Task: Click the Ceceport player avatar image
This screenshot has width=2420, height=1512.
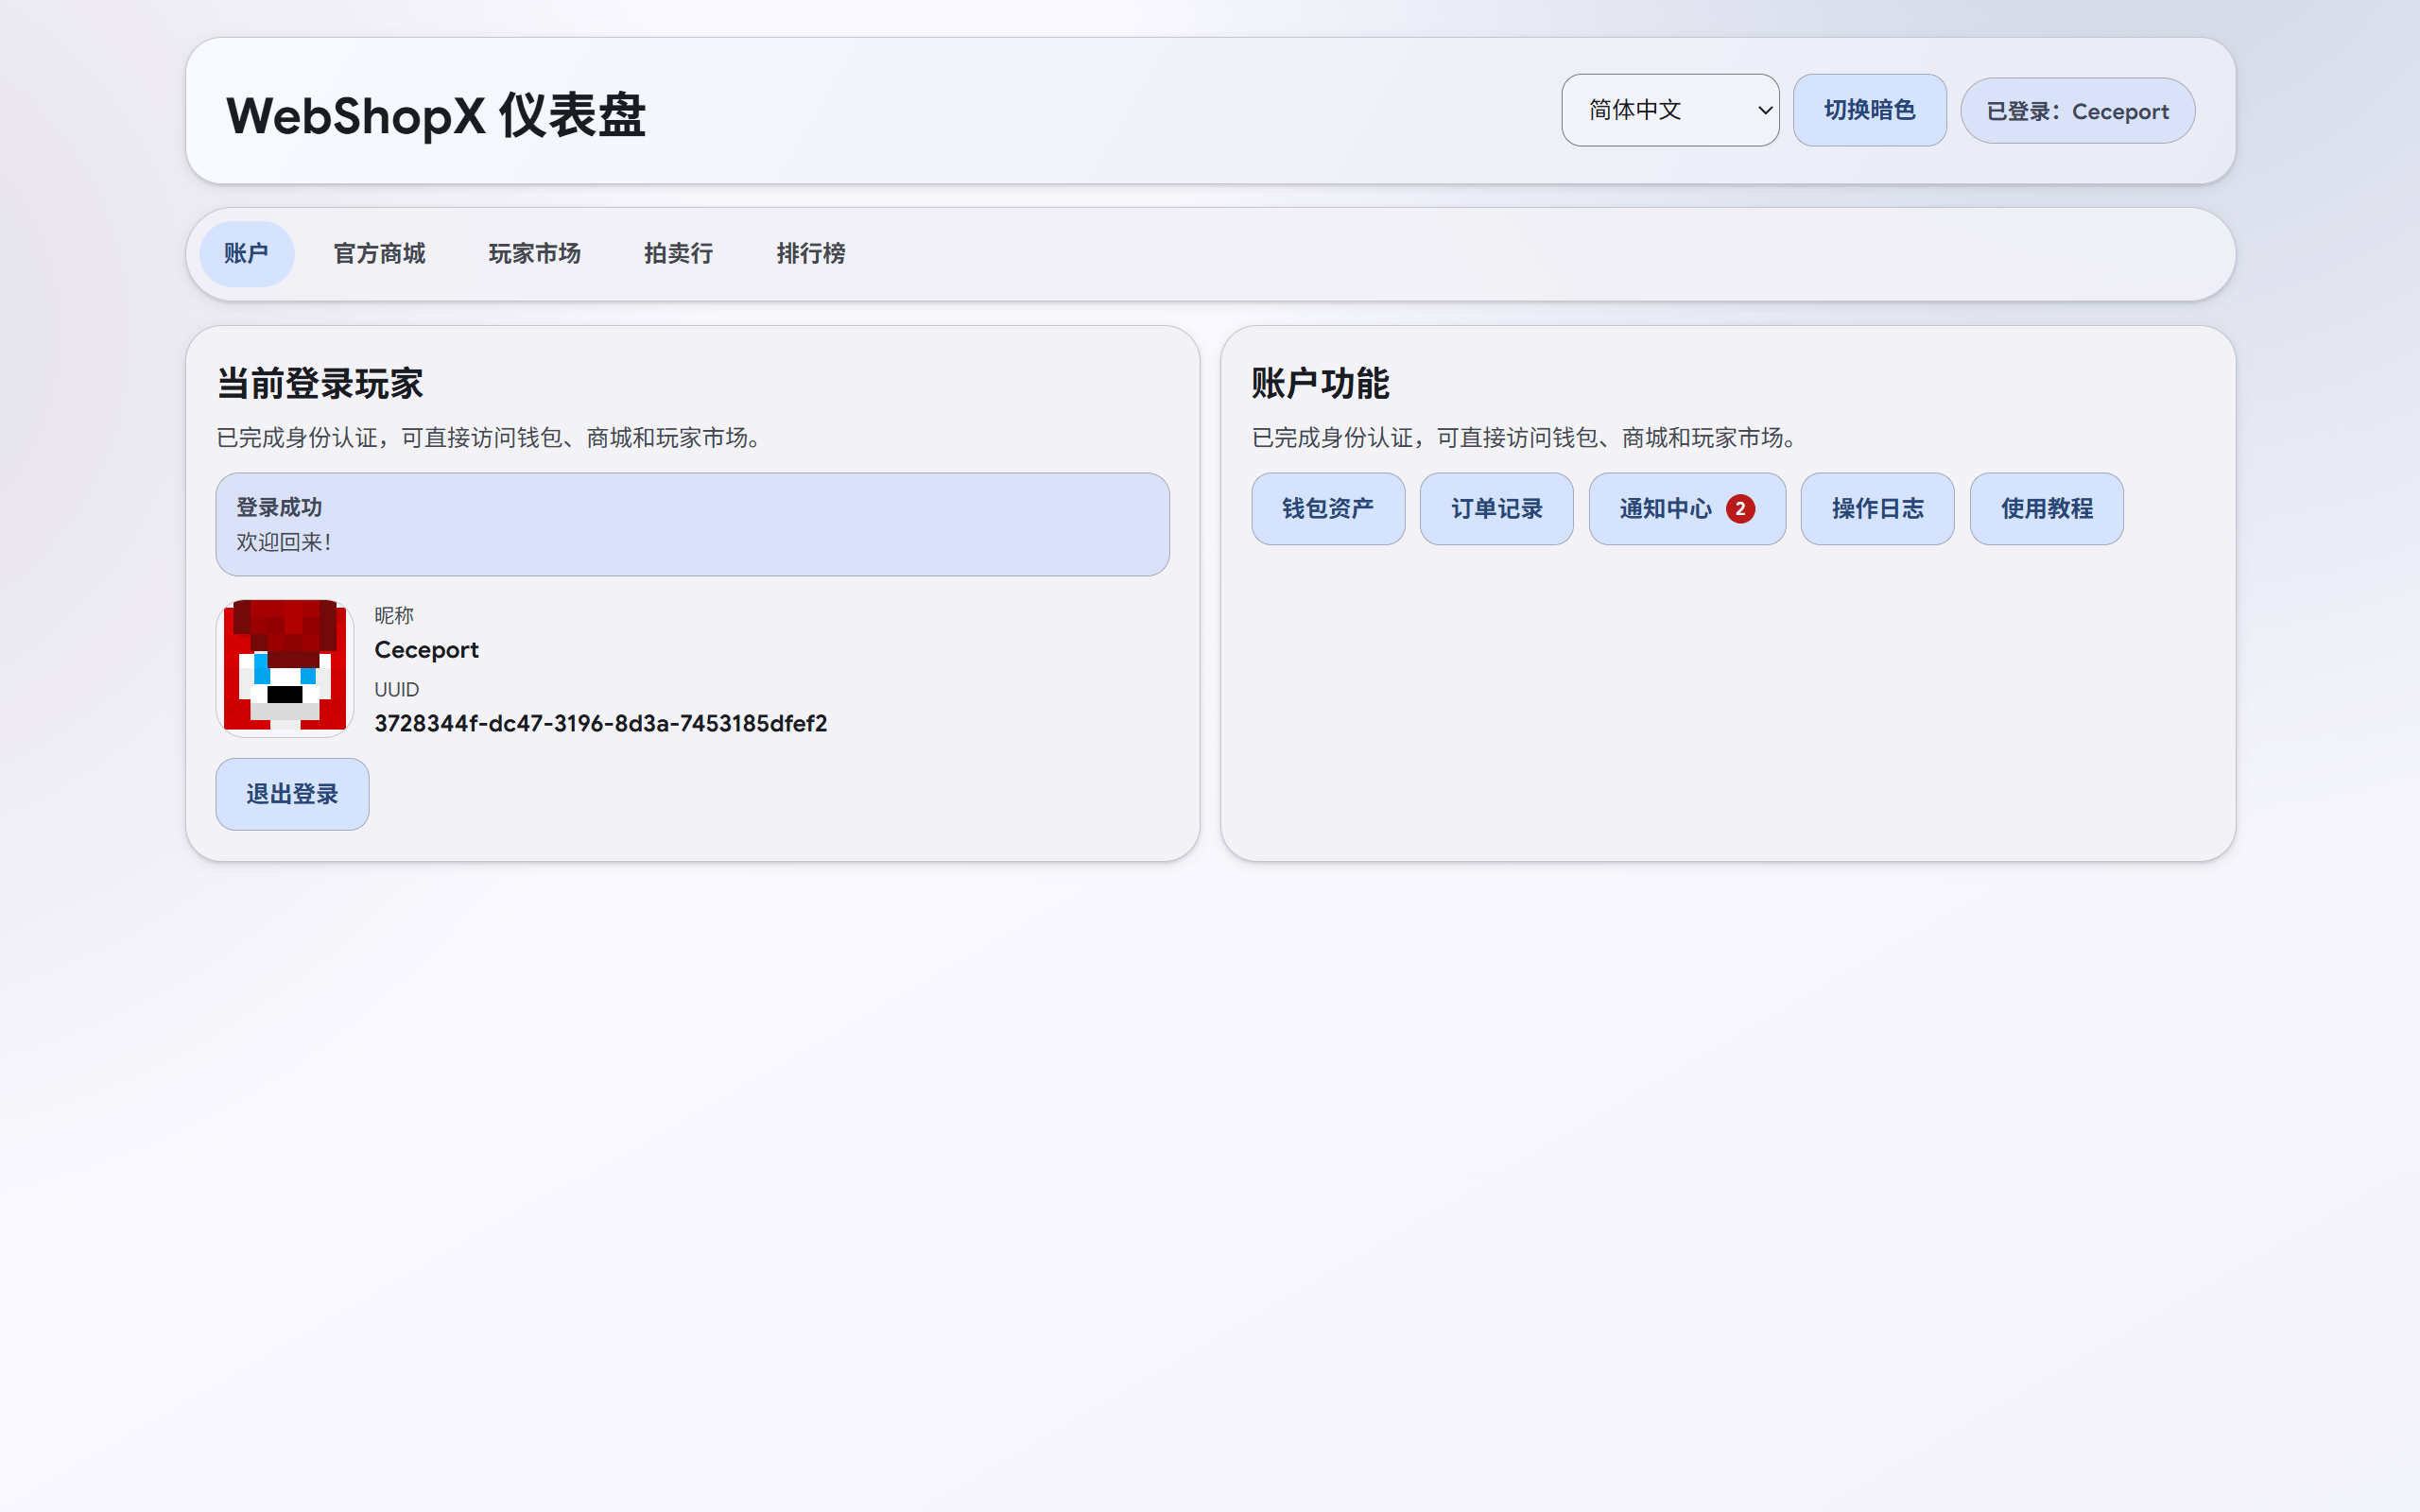Action: tap(285, 668)
